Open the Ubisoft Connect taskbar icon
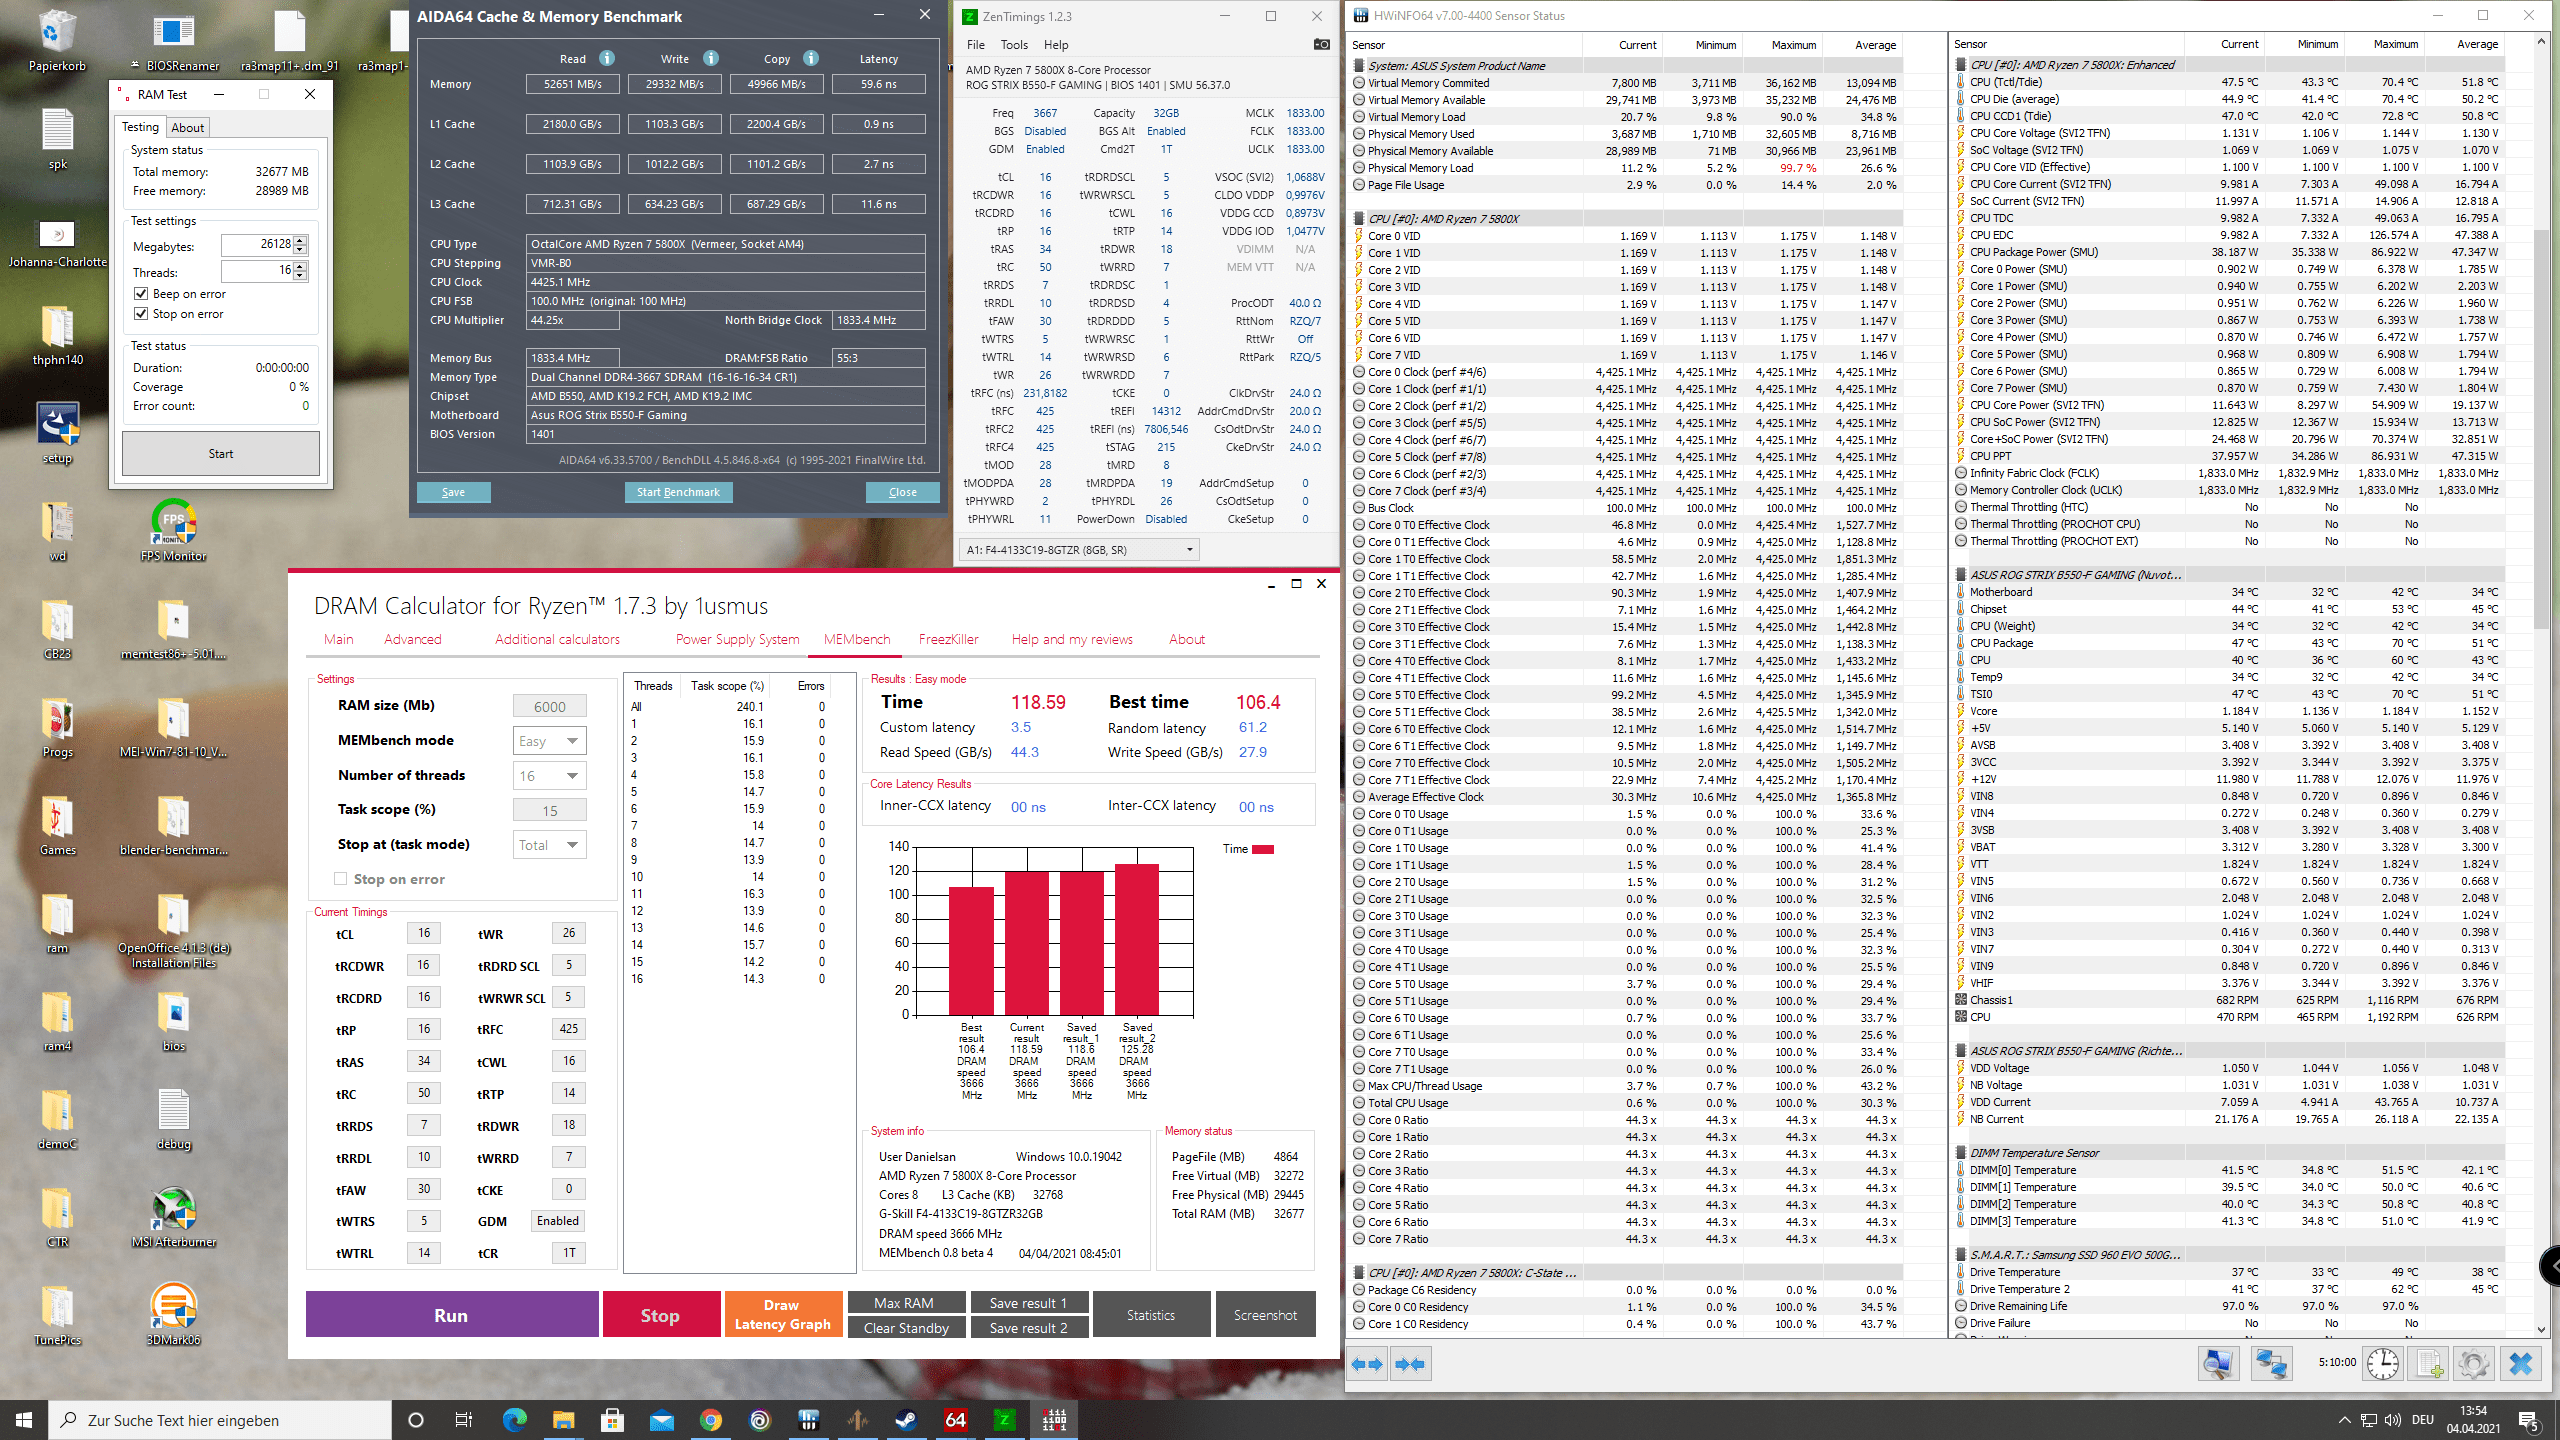The height and width of the screenshot is (1440, 2560). tap(759, 1420)
